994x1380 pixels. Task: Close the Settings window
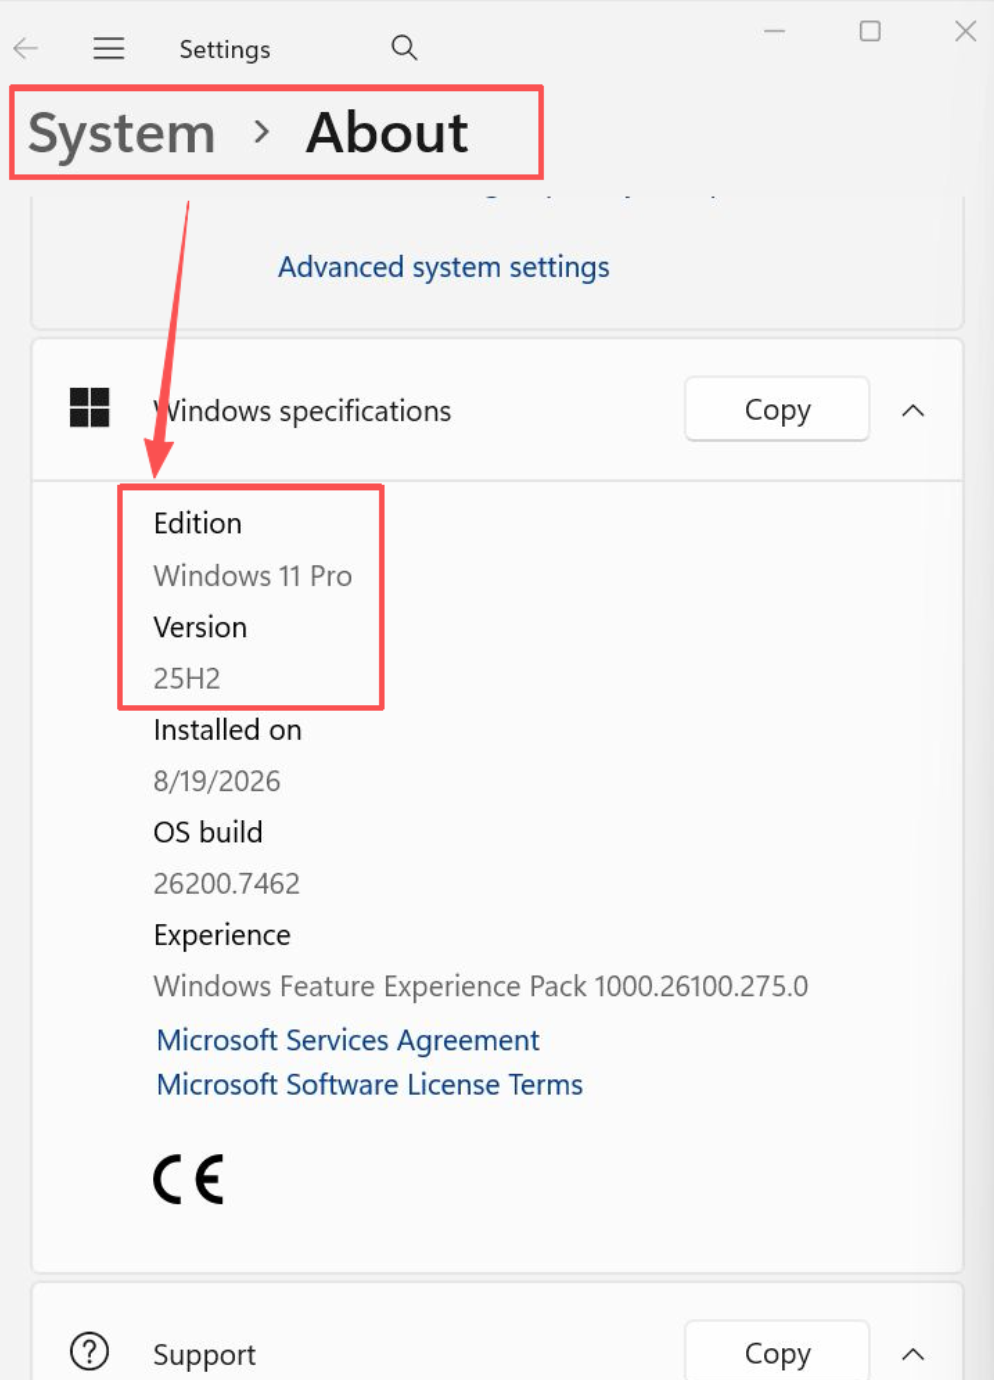coord(965,31)
